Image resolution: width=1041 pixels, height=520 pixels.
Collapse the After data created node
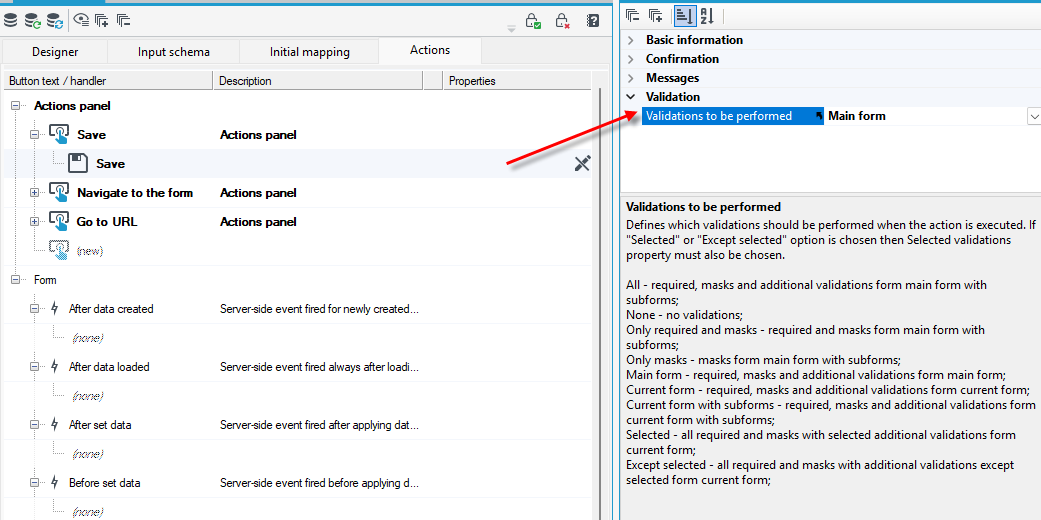pyautogui.click(x=35, y=309)
